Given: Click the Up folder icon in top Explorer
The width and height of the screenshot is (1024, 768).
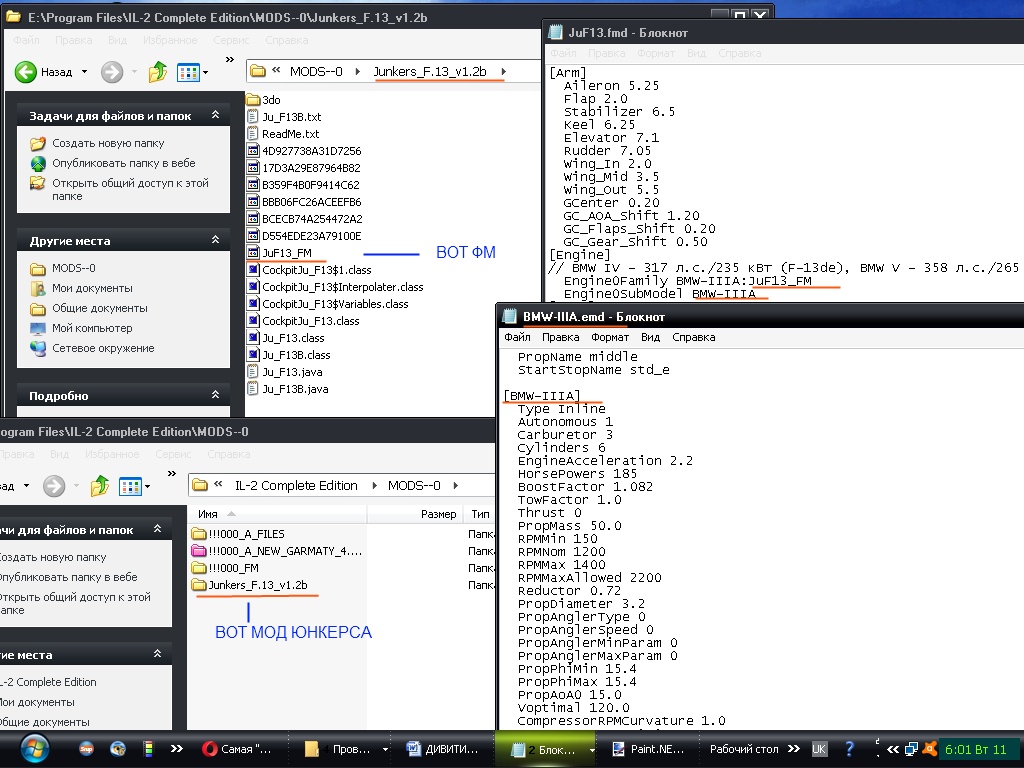Looking at the screenshot, I should pos(158,72).
